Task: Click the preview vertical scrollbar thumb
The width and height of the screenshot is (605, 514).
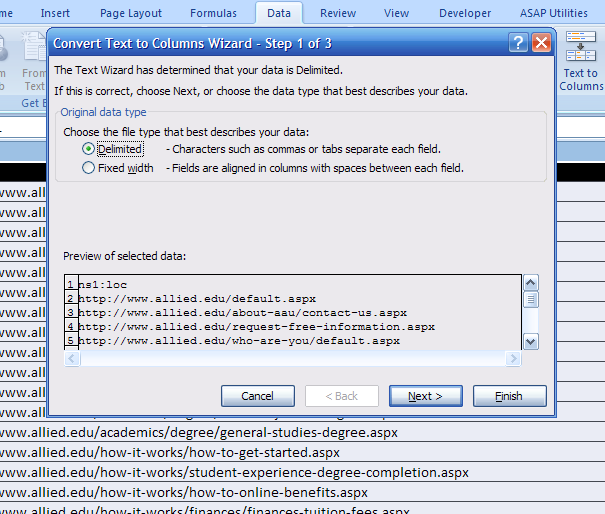Action: [531, 299]
